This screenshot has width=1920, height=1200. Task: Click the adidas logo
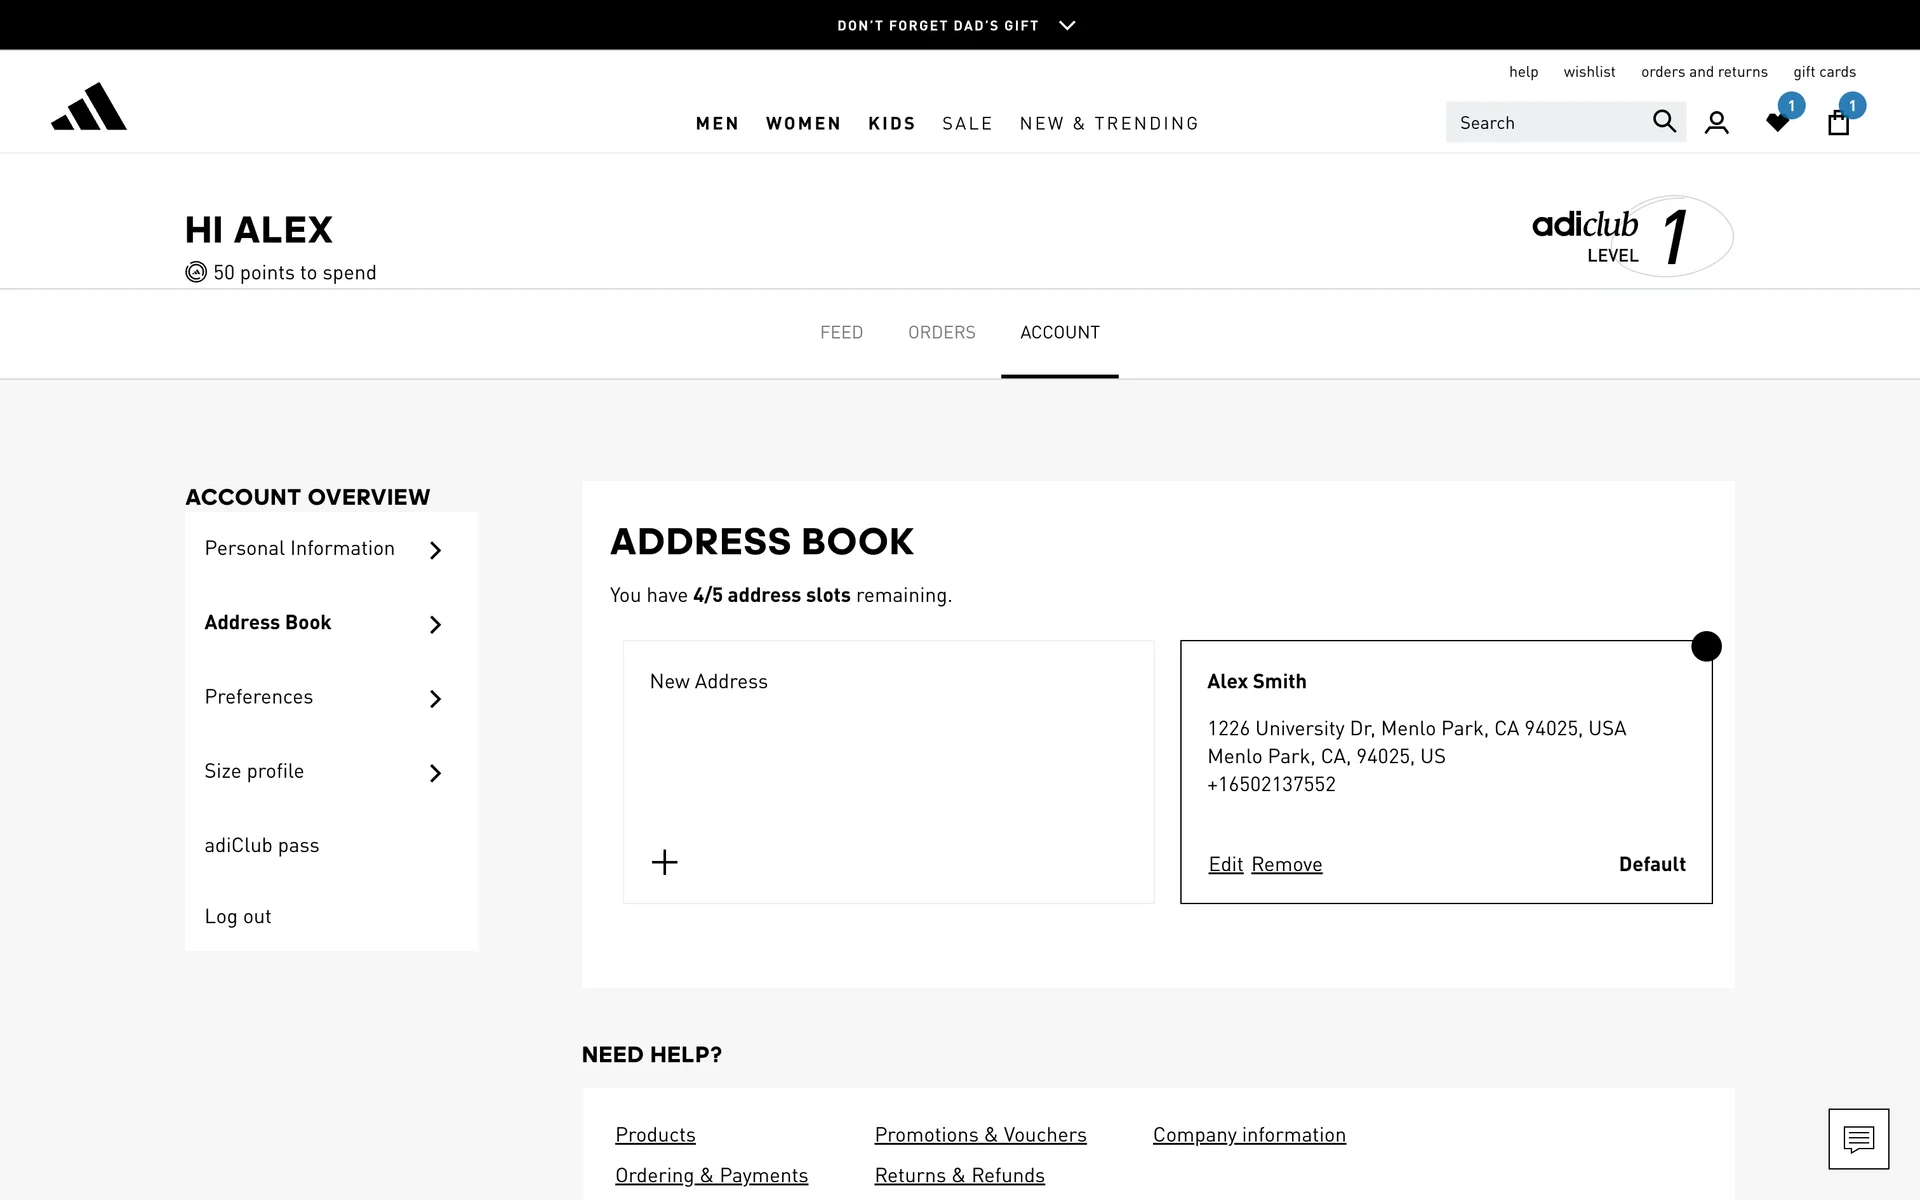(x=89, y=107)
